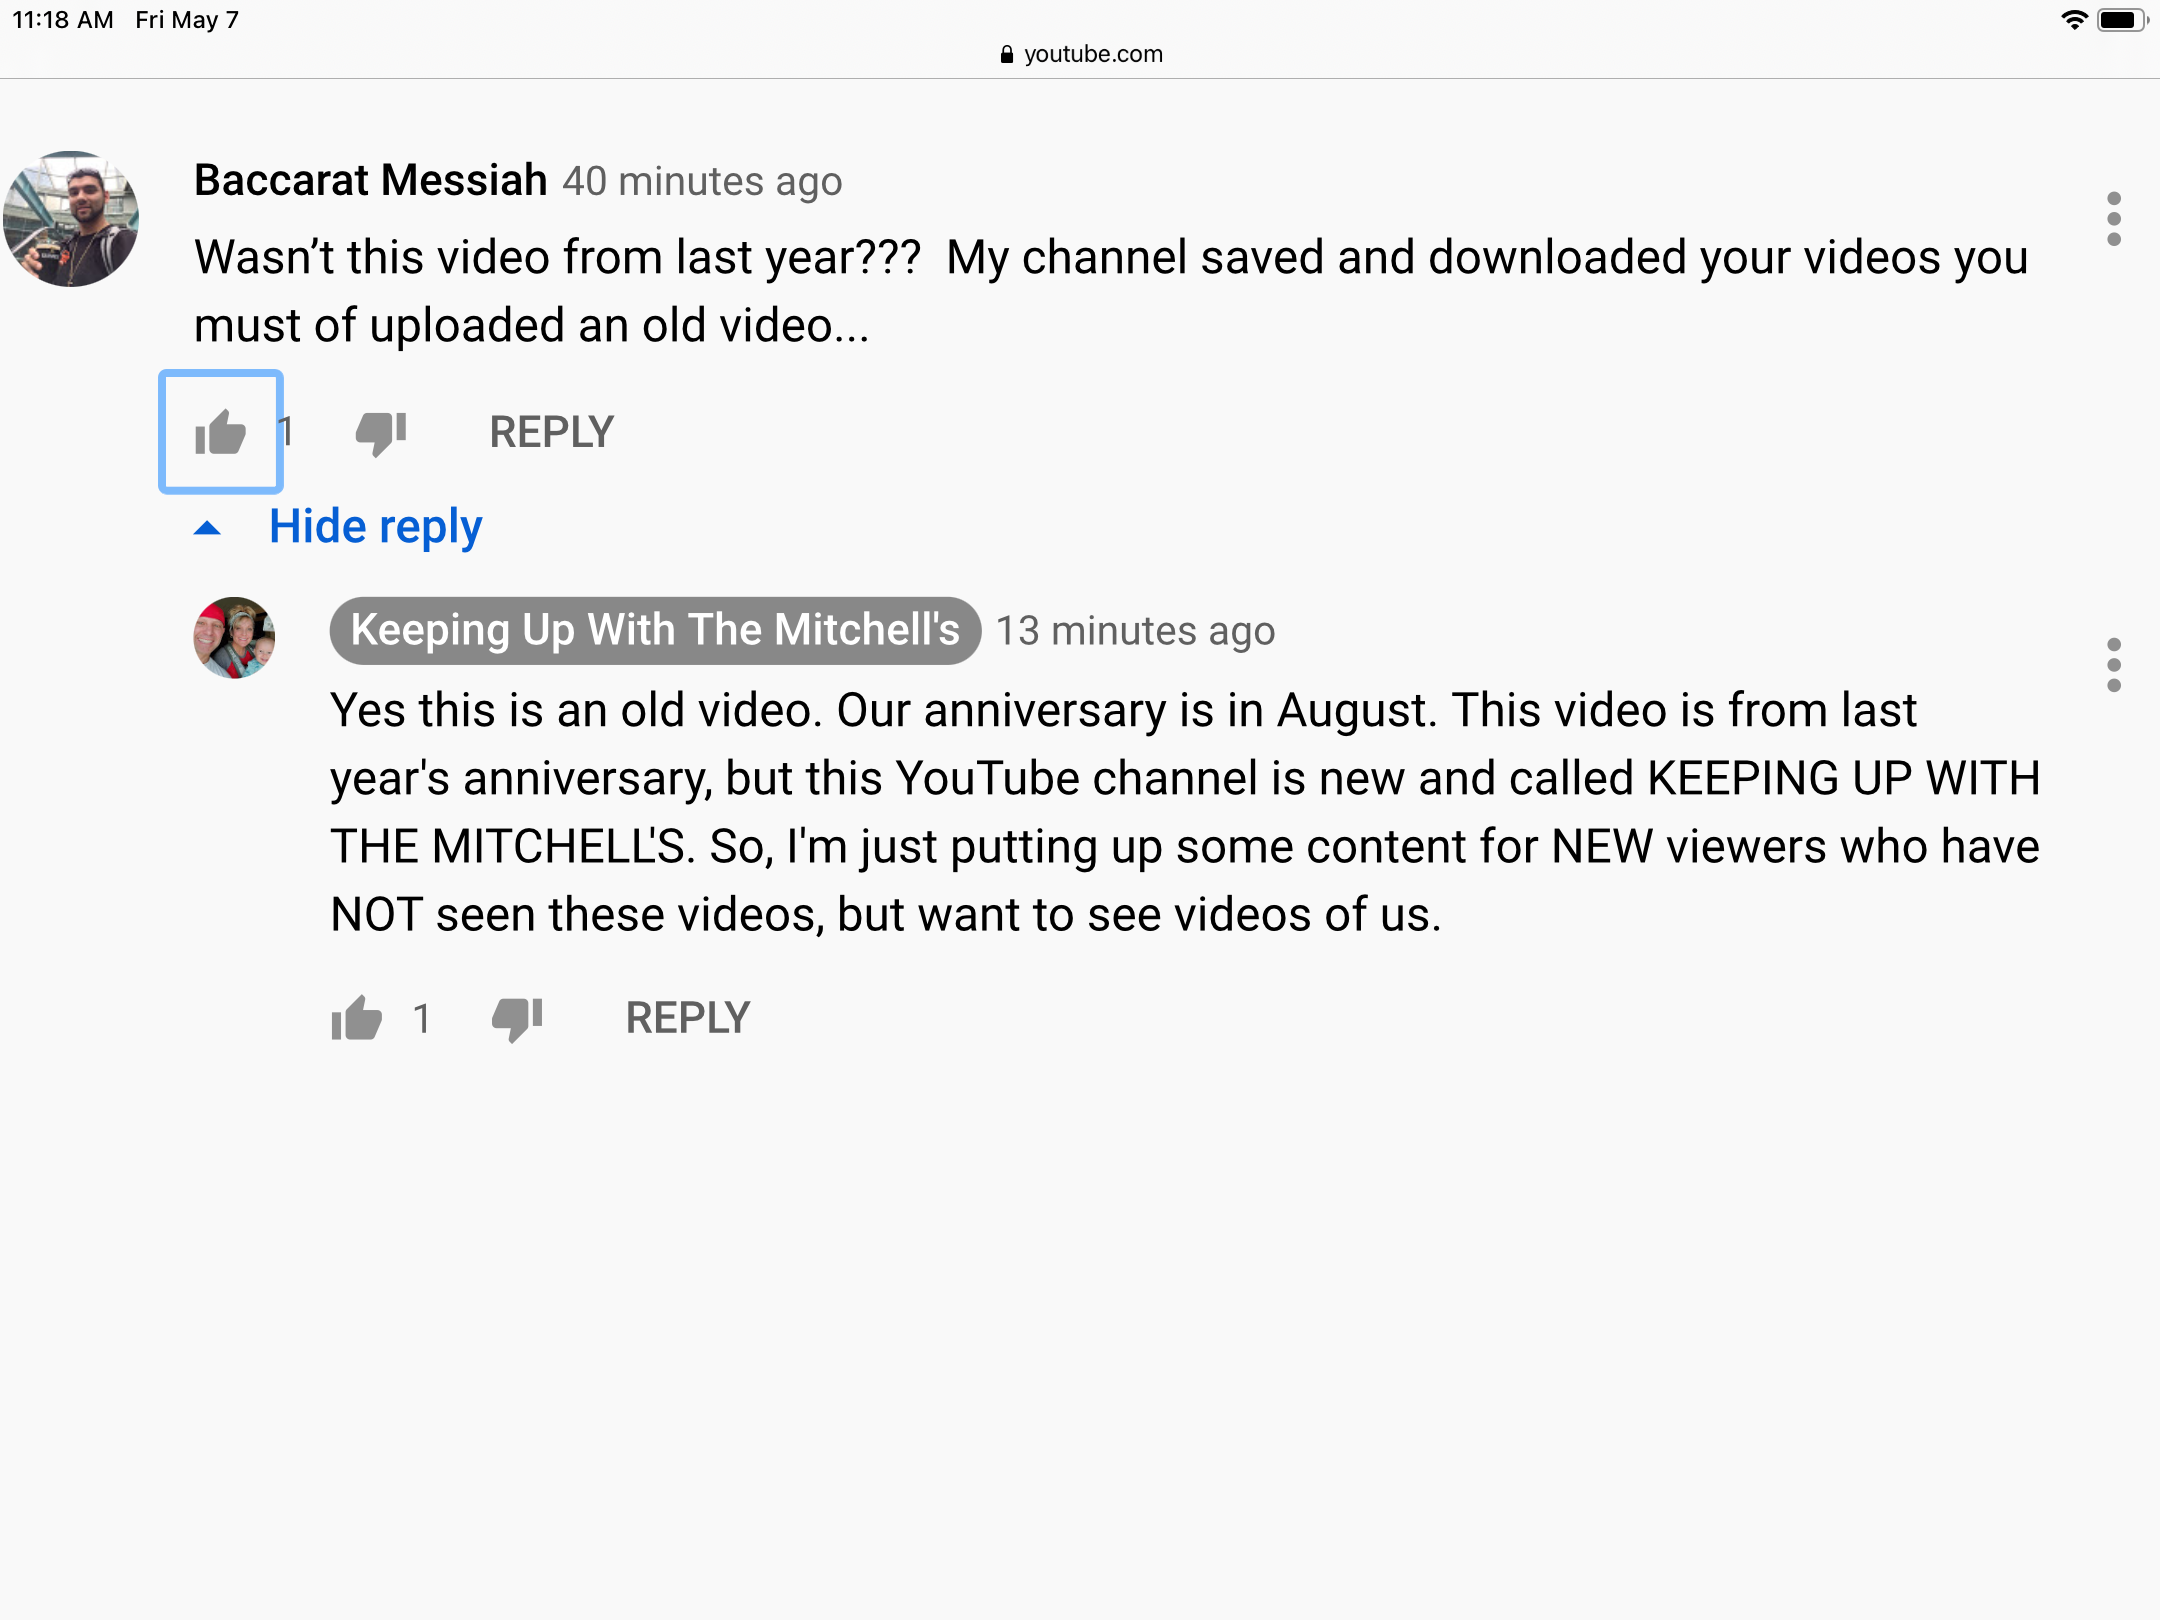2160x1620 pixels.
Task: Dislike the Mitchell's reply comment
Action: click(517, 1019)
